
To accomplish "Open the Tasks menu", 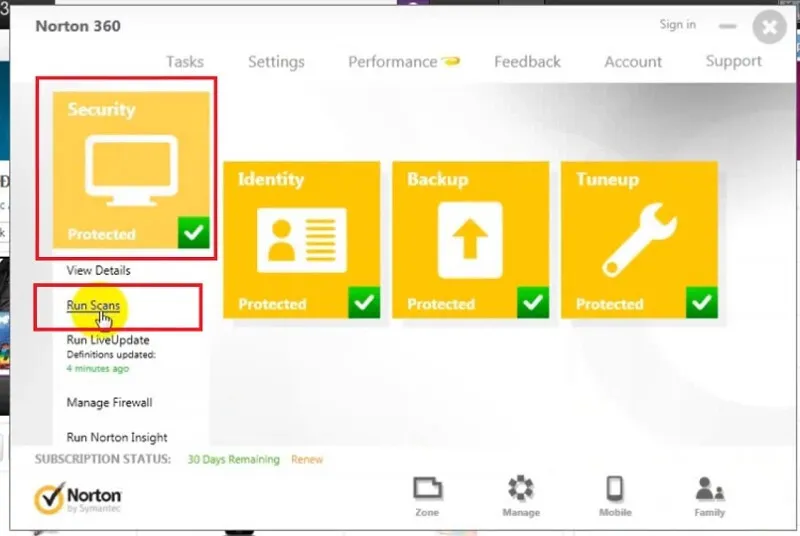I will point(185,62).
